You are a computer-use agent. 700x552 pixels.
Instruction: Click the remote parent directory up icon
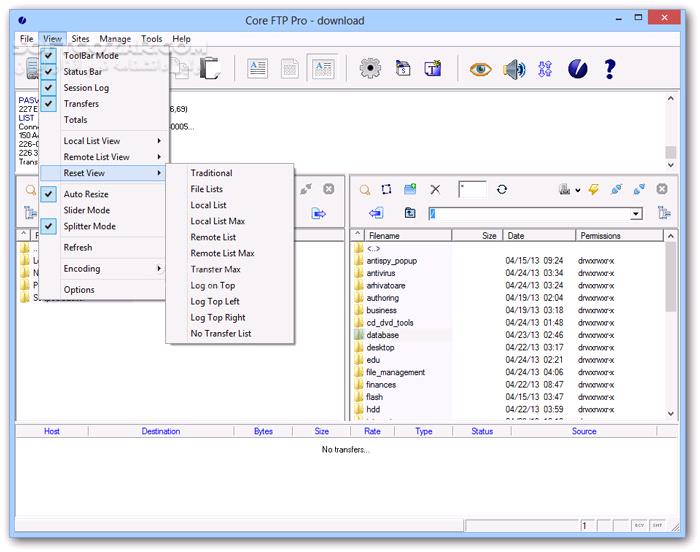tap(410, 213)
